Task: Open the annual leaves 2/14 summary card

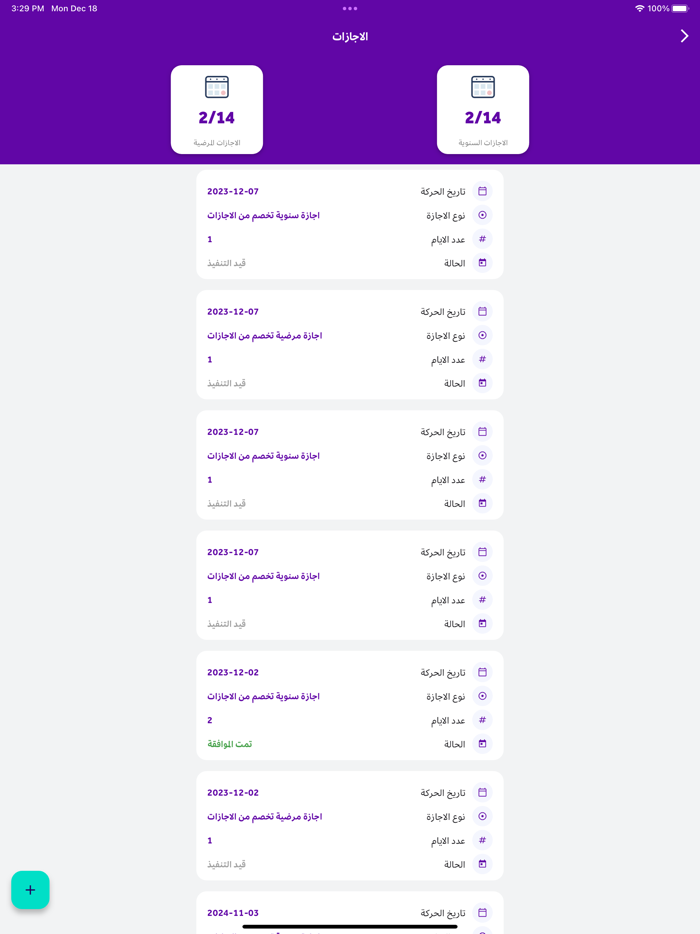Action: tap(483, 109)
